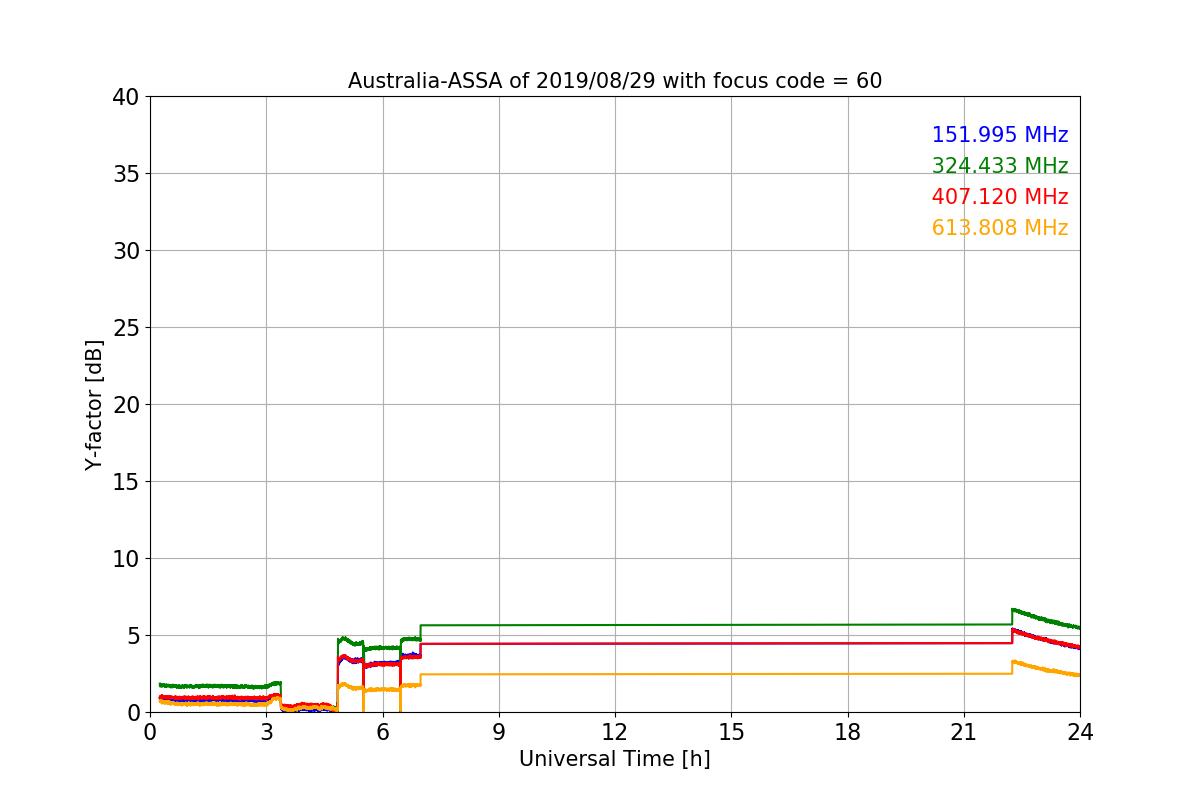Select the 407.120 MHz legend label
1200x800 pixels.
tap(1000, 197)
